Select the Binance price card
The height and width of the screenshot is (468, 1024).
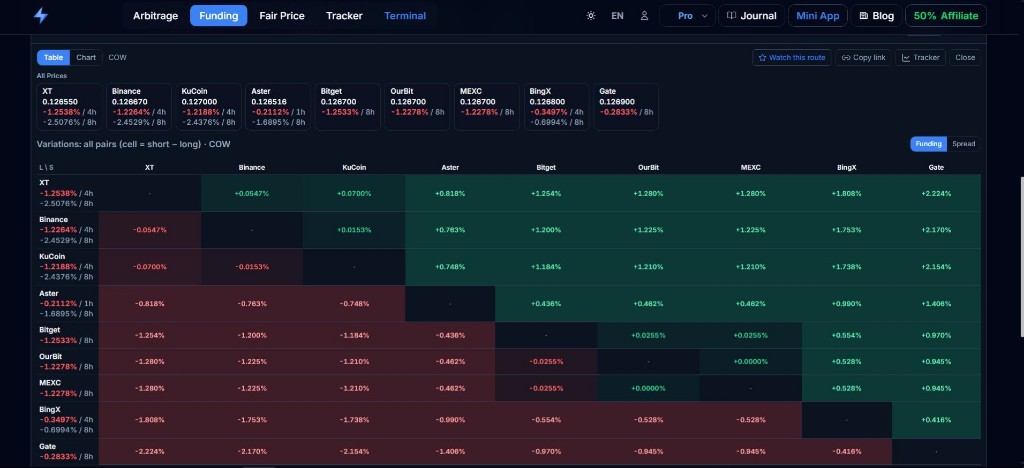[x=138, y=106]
